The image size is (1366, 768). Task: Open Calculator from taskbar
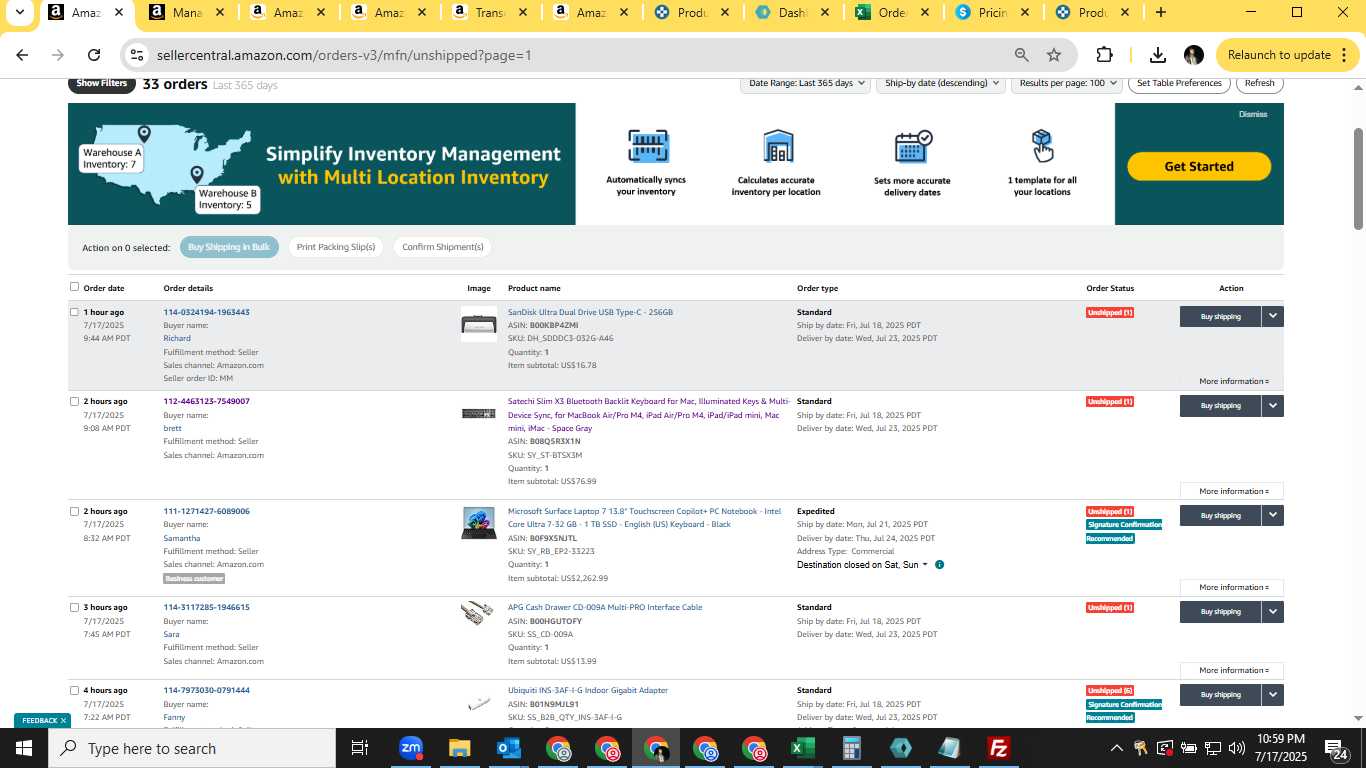[x=851, y=748]
